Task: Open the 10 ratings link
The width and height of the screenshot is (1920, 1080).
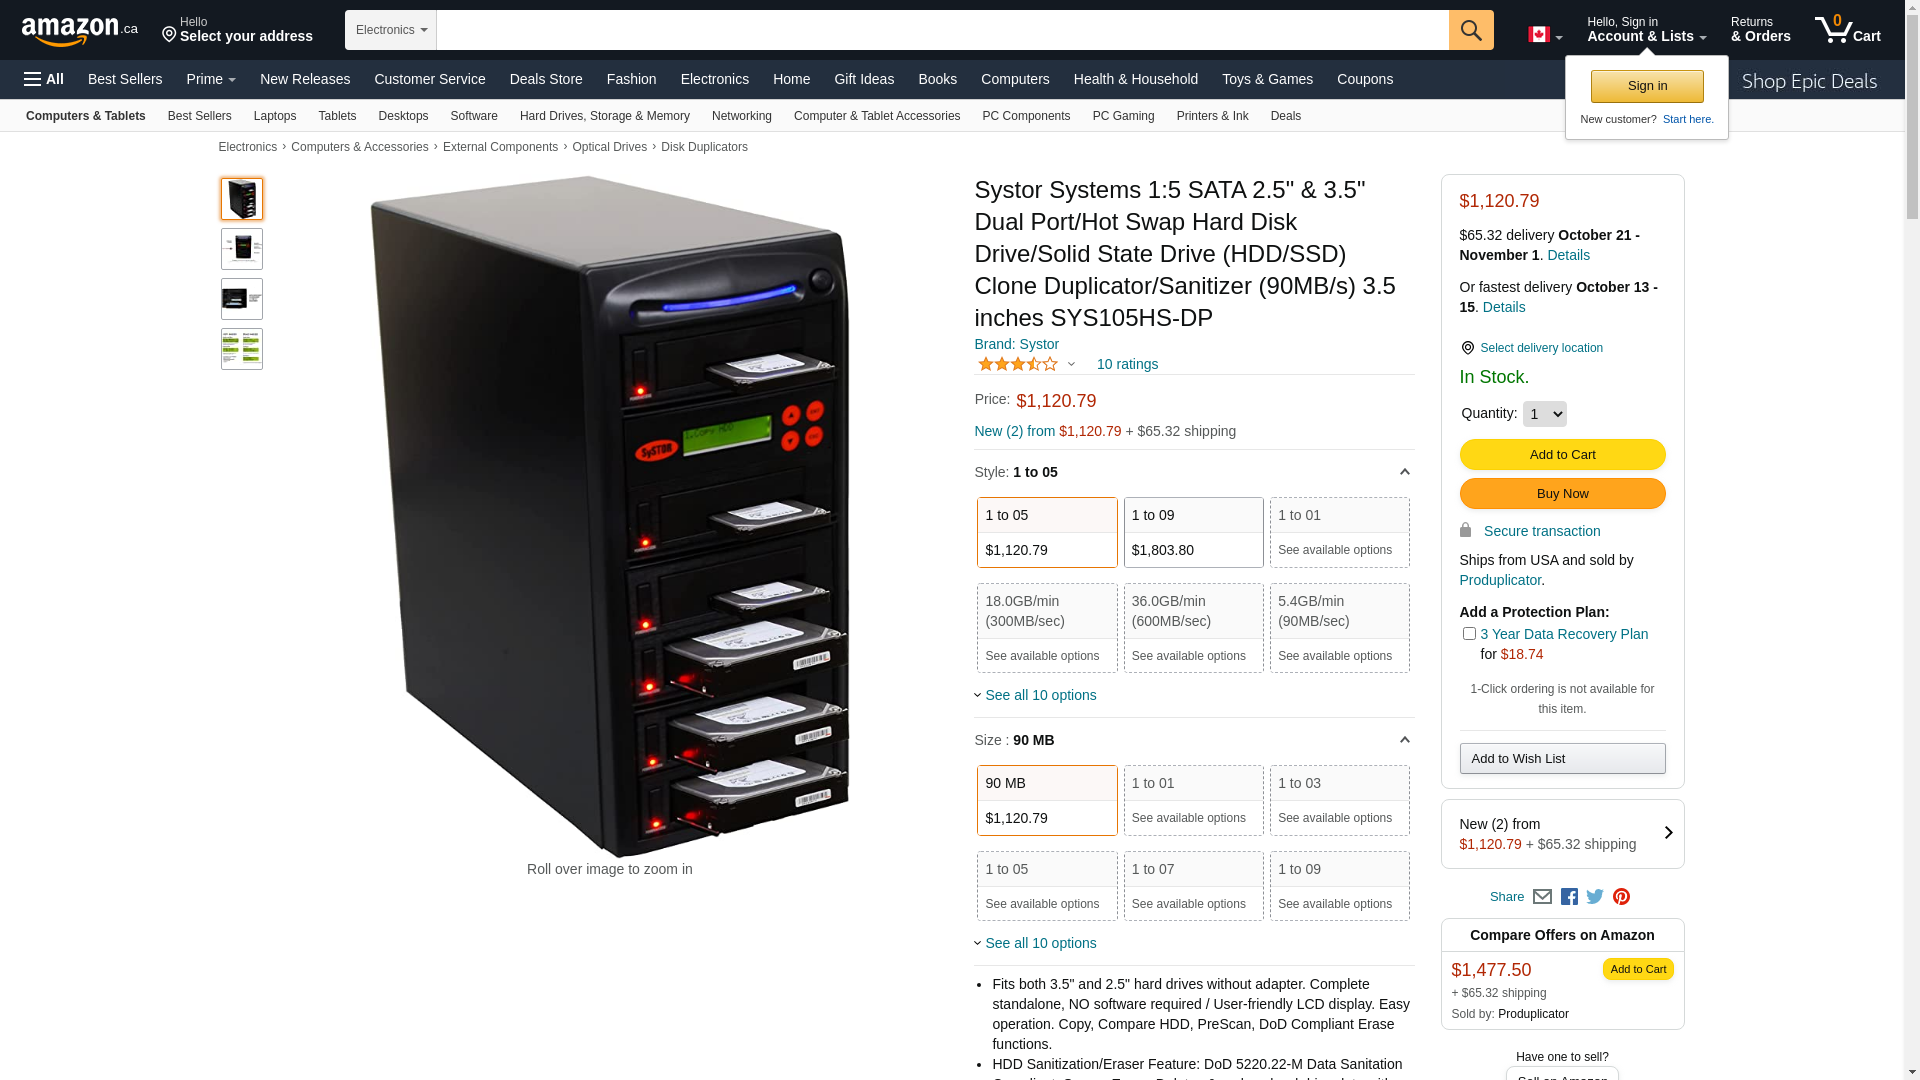Action: pyautogui.click(x=1127, y=364)
